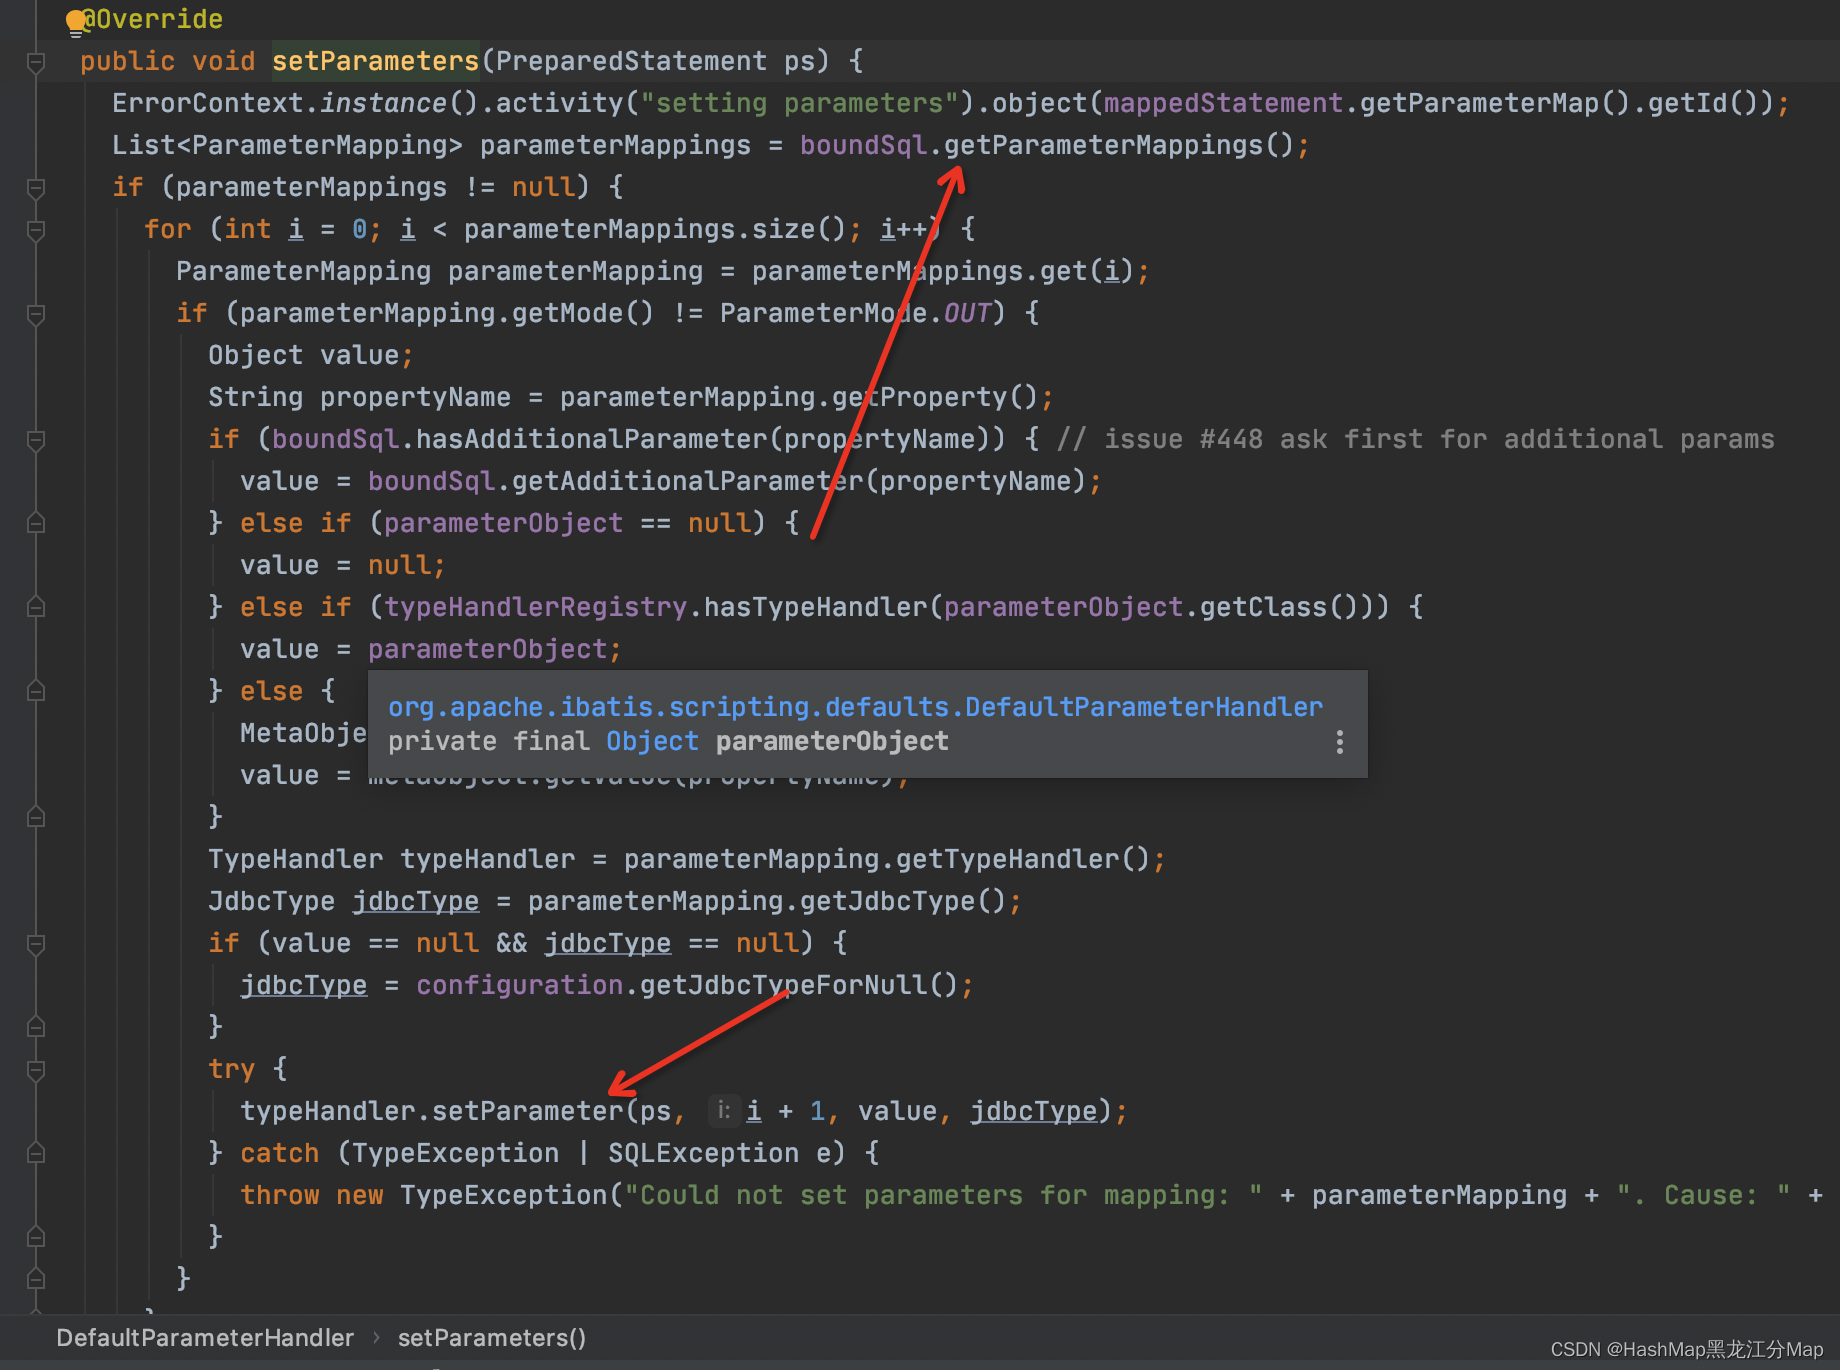Click 'Object value;' declaration
This screenshot has width=1840, height=1370.
(311, 355)
